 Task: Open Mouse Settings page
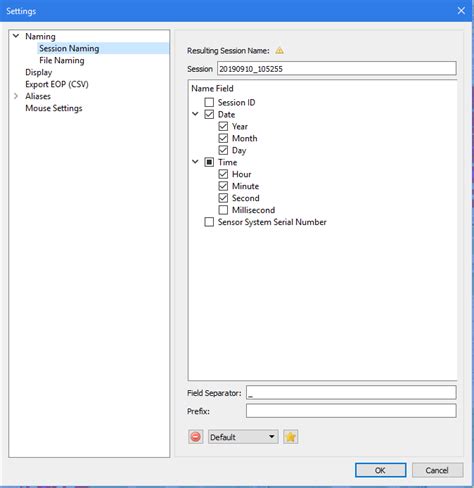pyautogui.click(x=54, y=108)
